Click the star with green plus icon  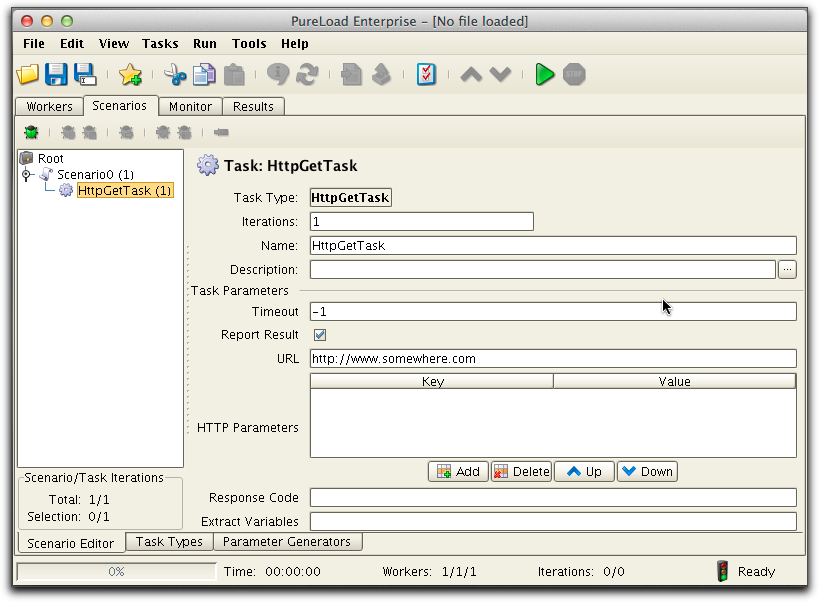click(130, 74)
